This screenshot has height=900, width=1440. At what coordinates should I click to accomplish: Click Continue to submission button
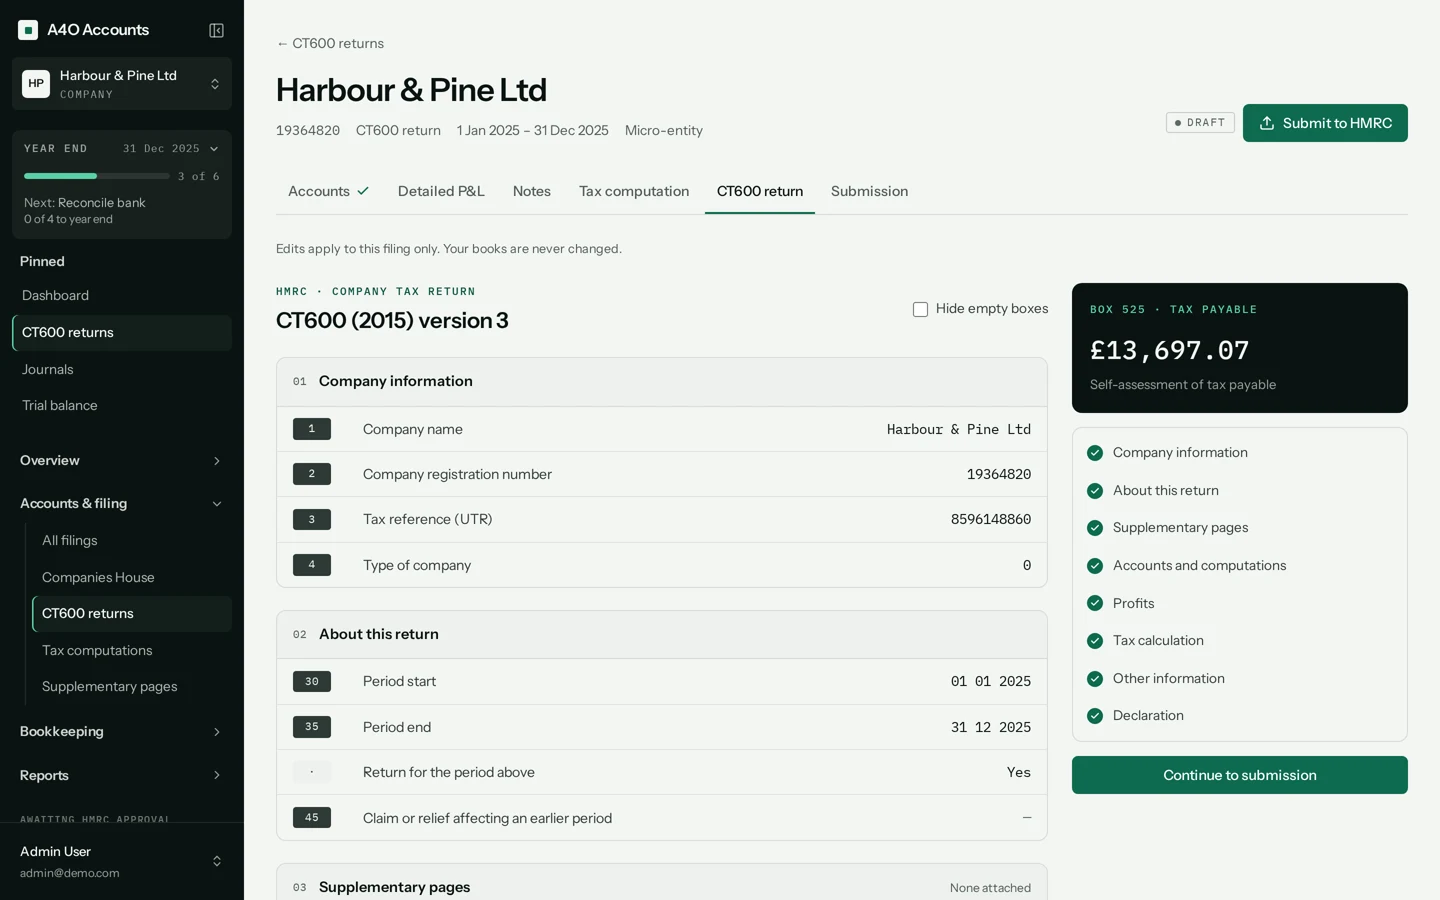point(1240,775)
